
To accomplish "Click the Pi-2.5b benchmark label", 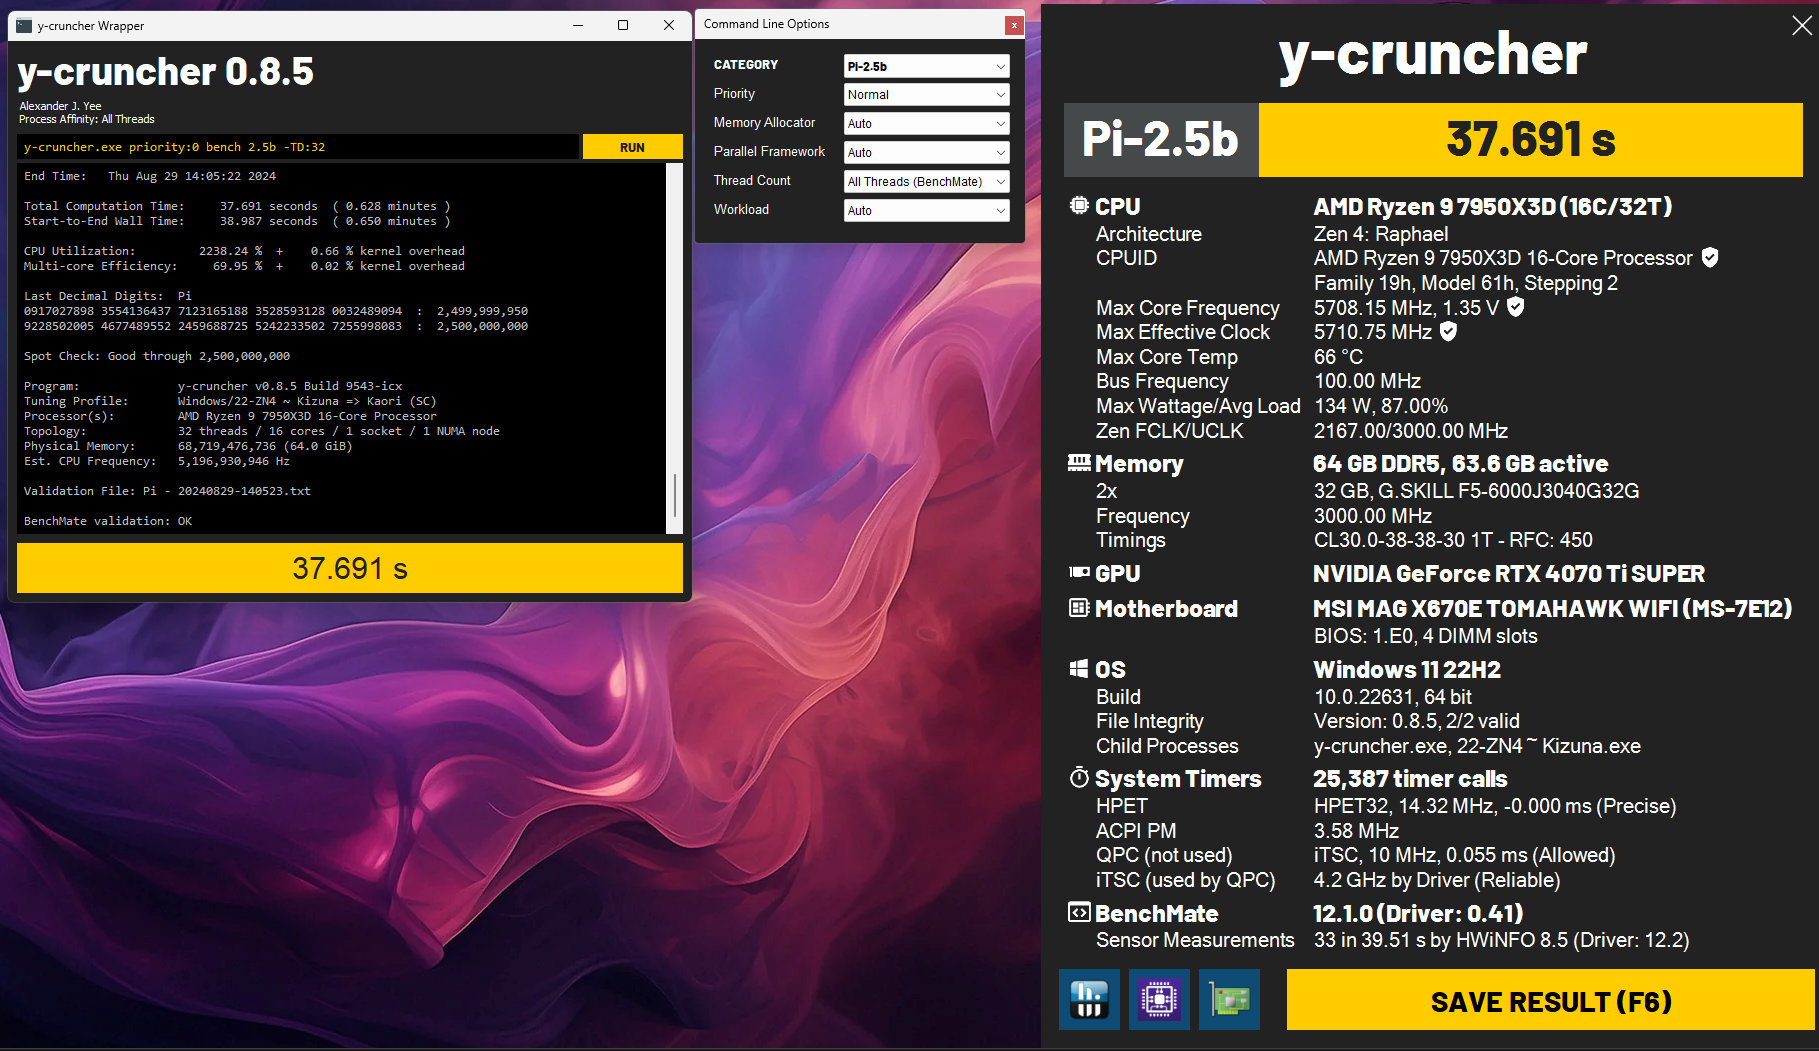I will pos(1161,140).
